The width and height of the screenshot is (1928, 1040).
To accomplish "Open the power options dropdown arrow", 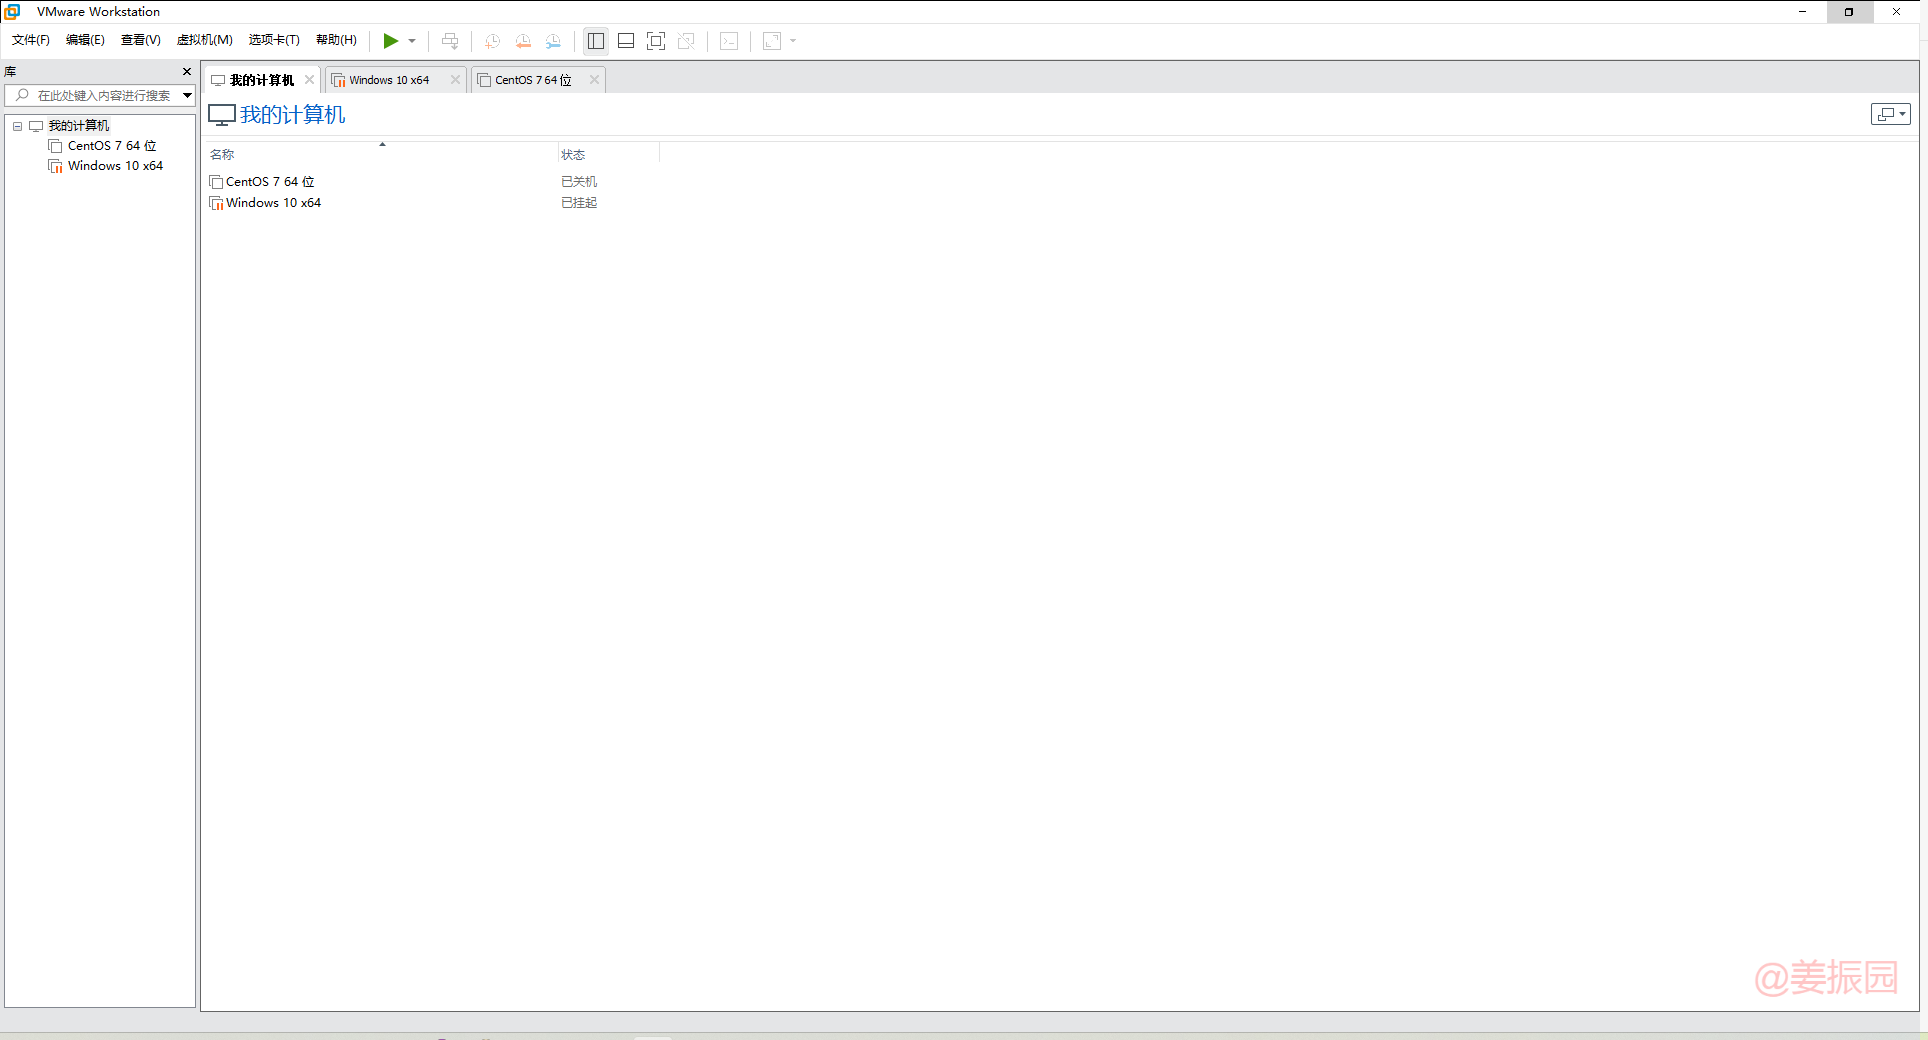I will point(412,41).
